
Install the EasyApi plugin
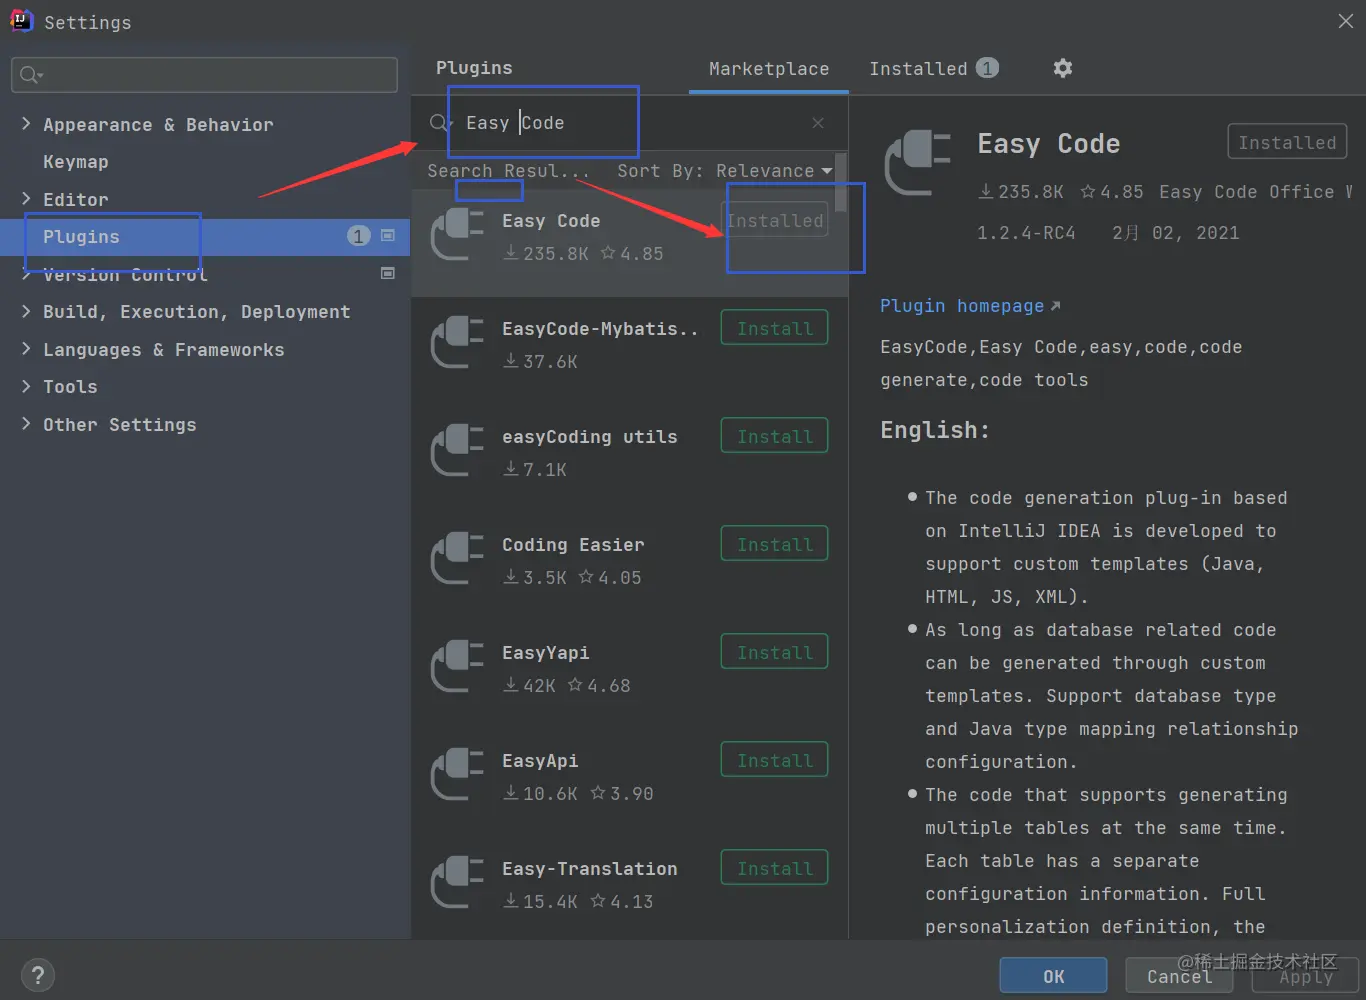pos(775,761)
